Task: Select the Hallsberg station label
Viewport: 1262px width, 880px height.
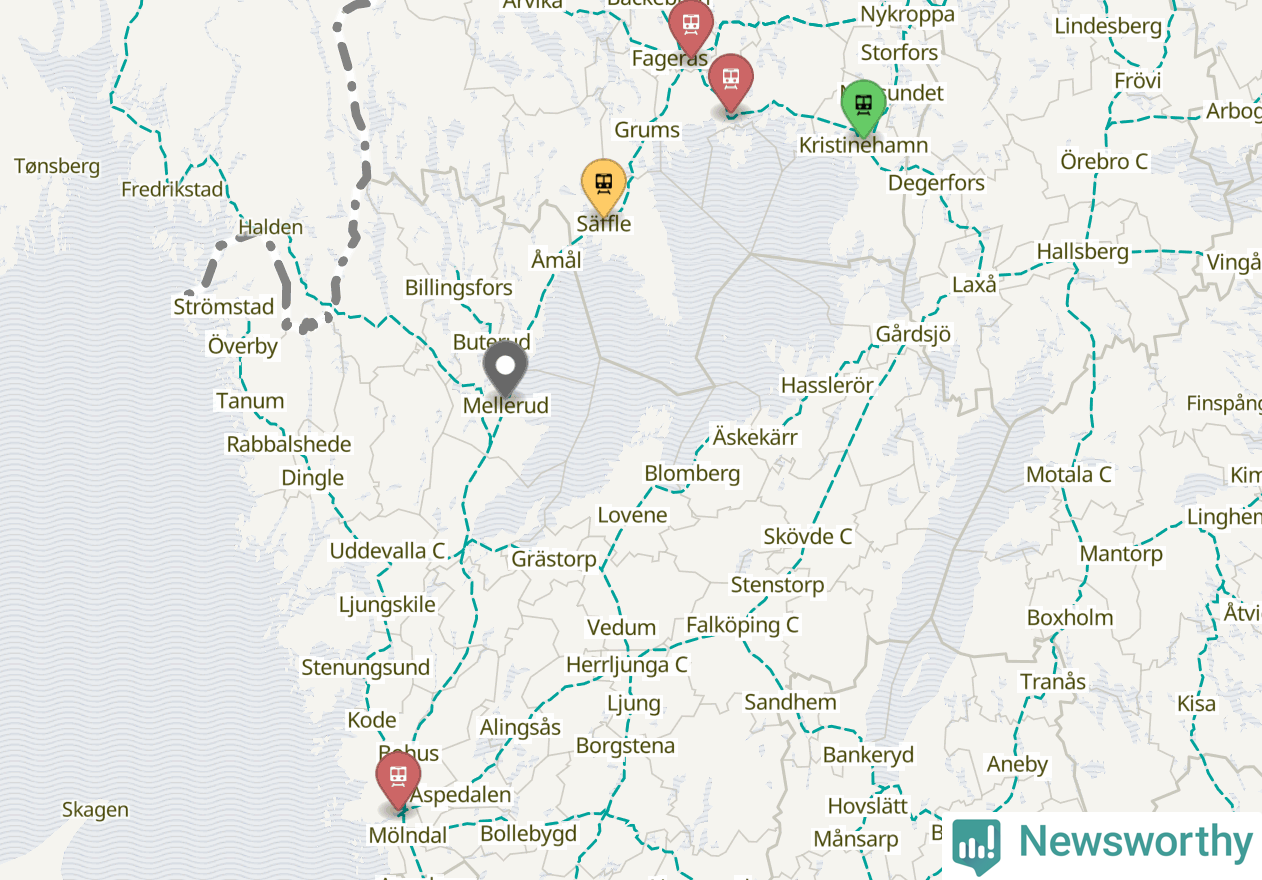Action: tap(1083, 252)
